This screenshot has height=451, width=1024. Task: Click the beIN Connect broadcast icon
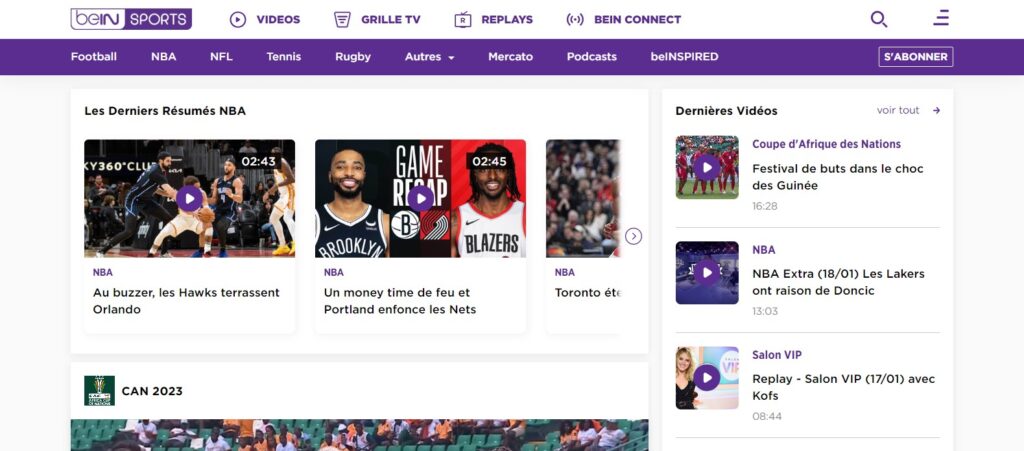pyautogui.click(x=575, y=20)
